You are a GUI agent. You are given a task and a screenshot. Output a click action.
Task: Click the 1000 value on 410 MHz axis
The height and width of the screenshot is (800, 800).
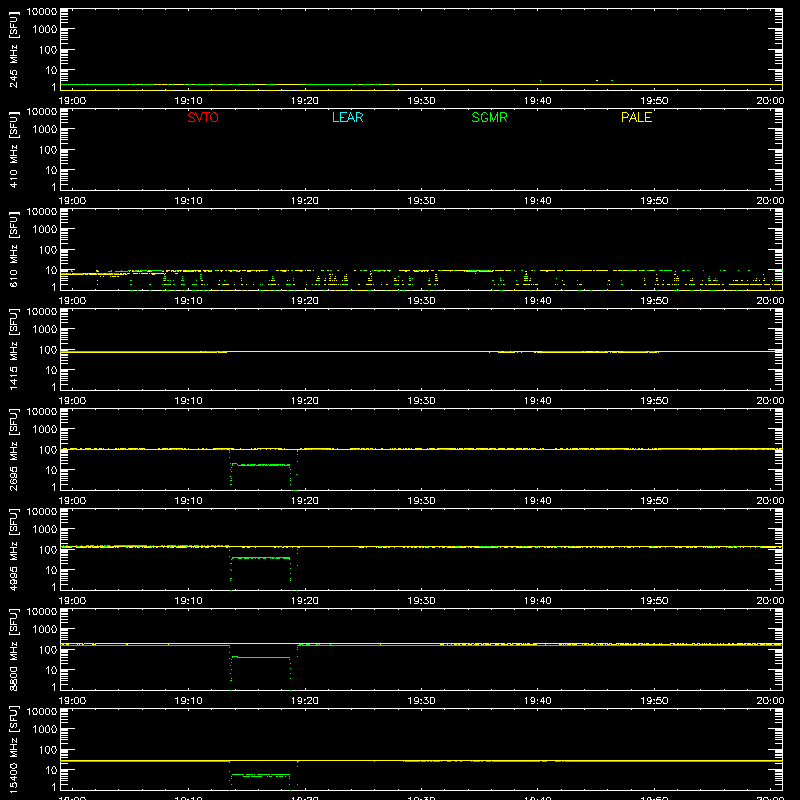(45, 130)
